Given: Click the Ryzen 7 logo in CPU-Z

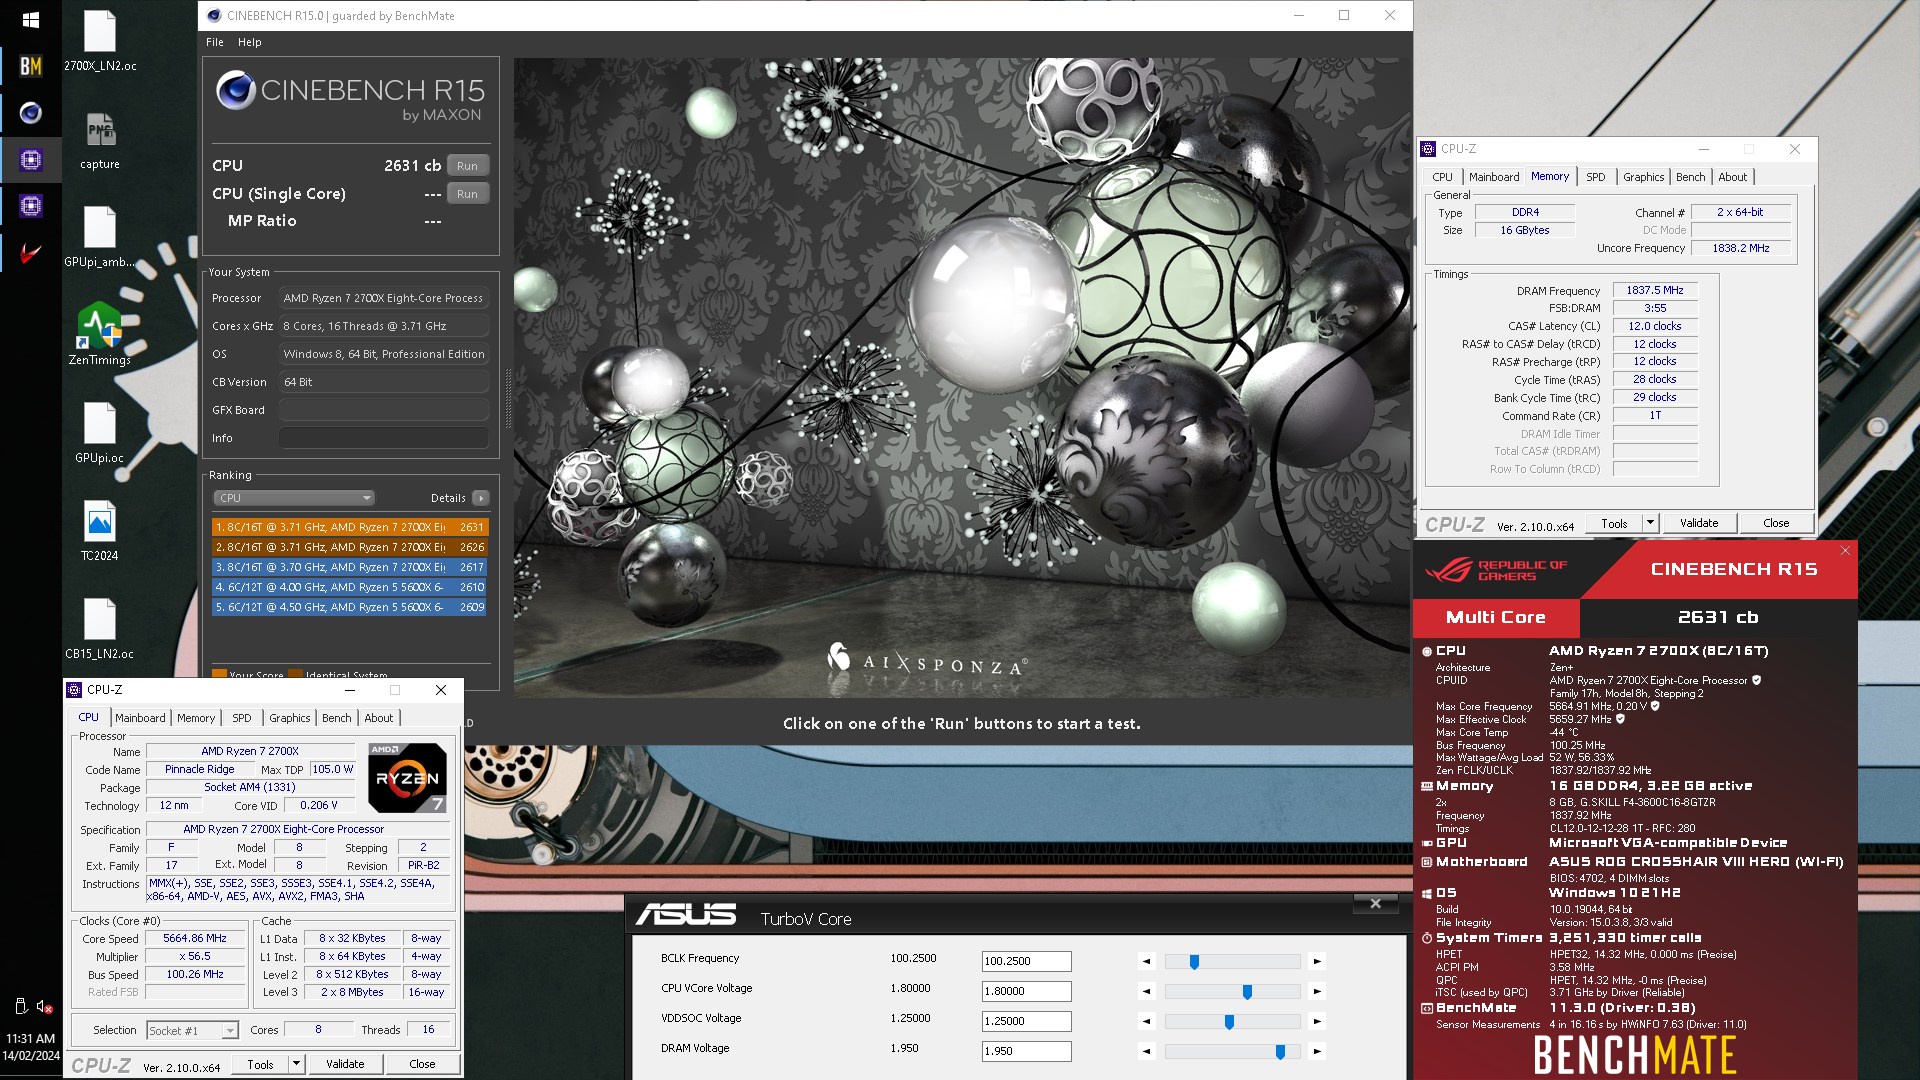Looking at the screenshot, I should 407,777.
